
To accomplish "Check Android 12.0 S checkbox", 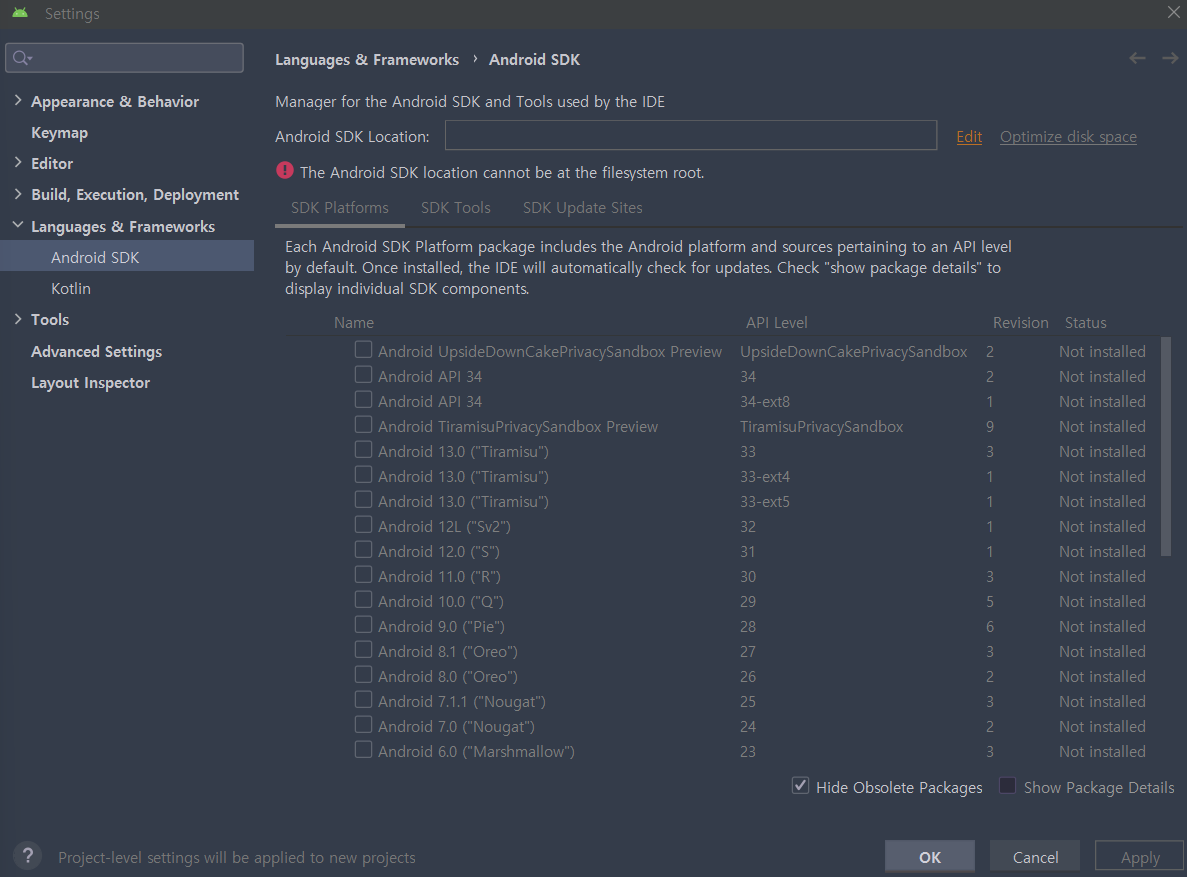I will pyautogui.click(x=363, y=550).
